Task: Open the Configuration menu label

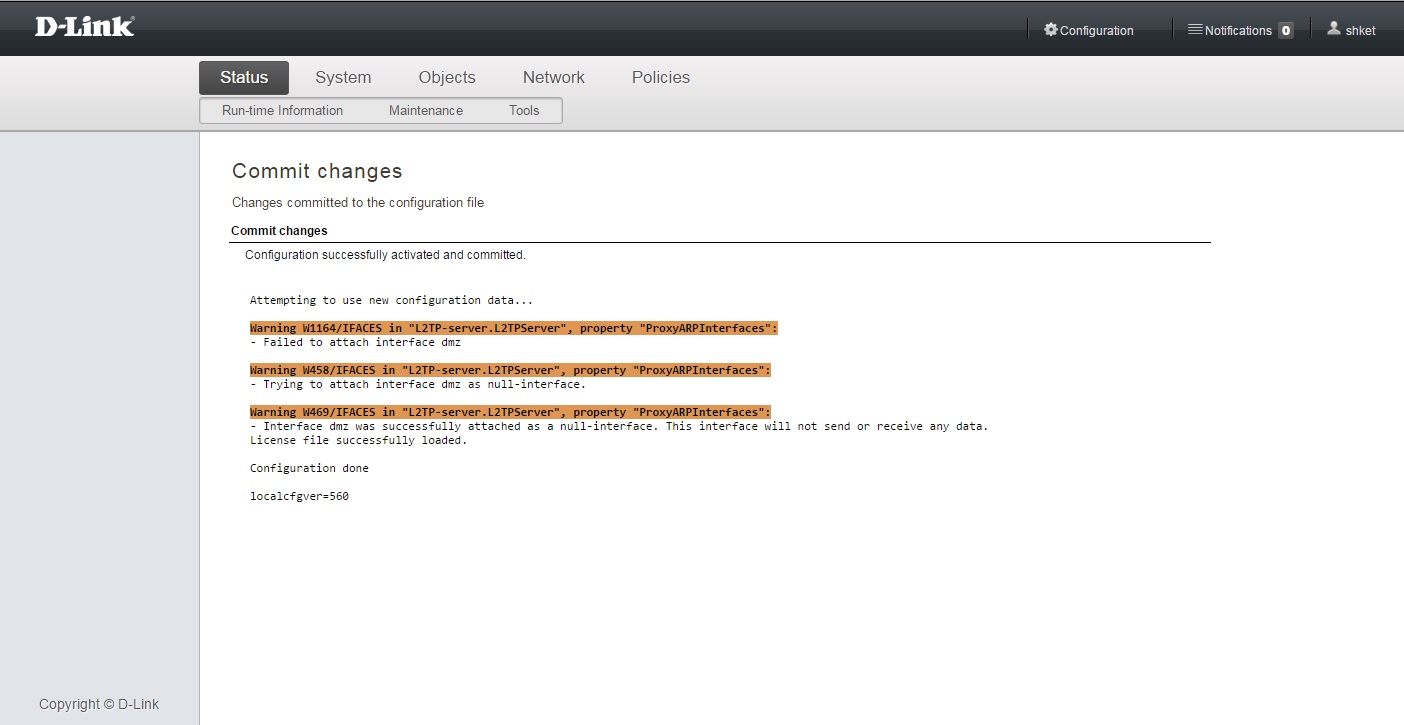Action: (1097, 31)
